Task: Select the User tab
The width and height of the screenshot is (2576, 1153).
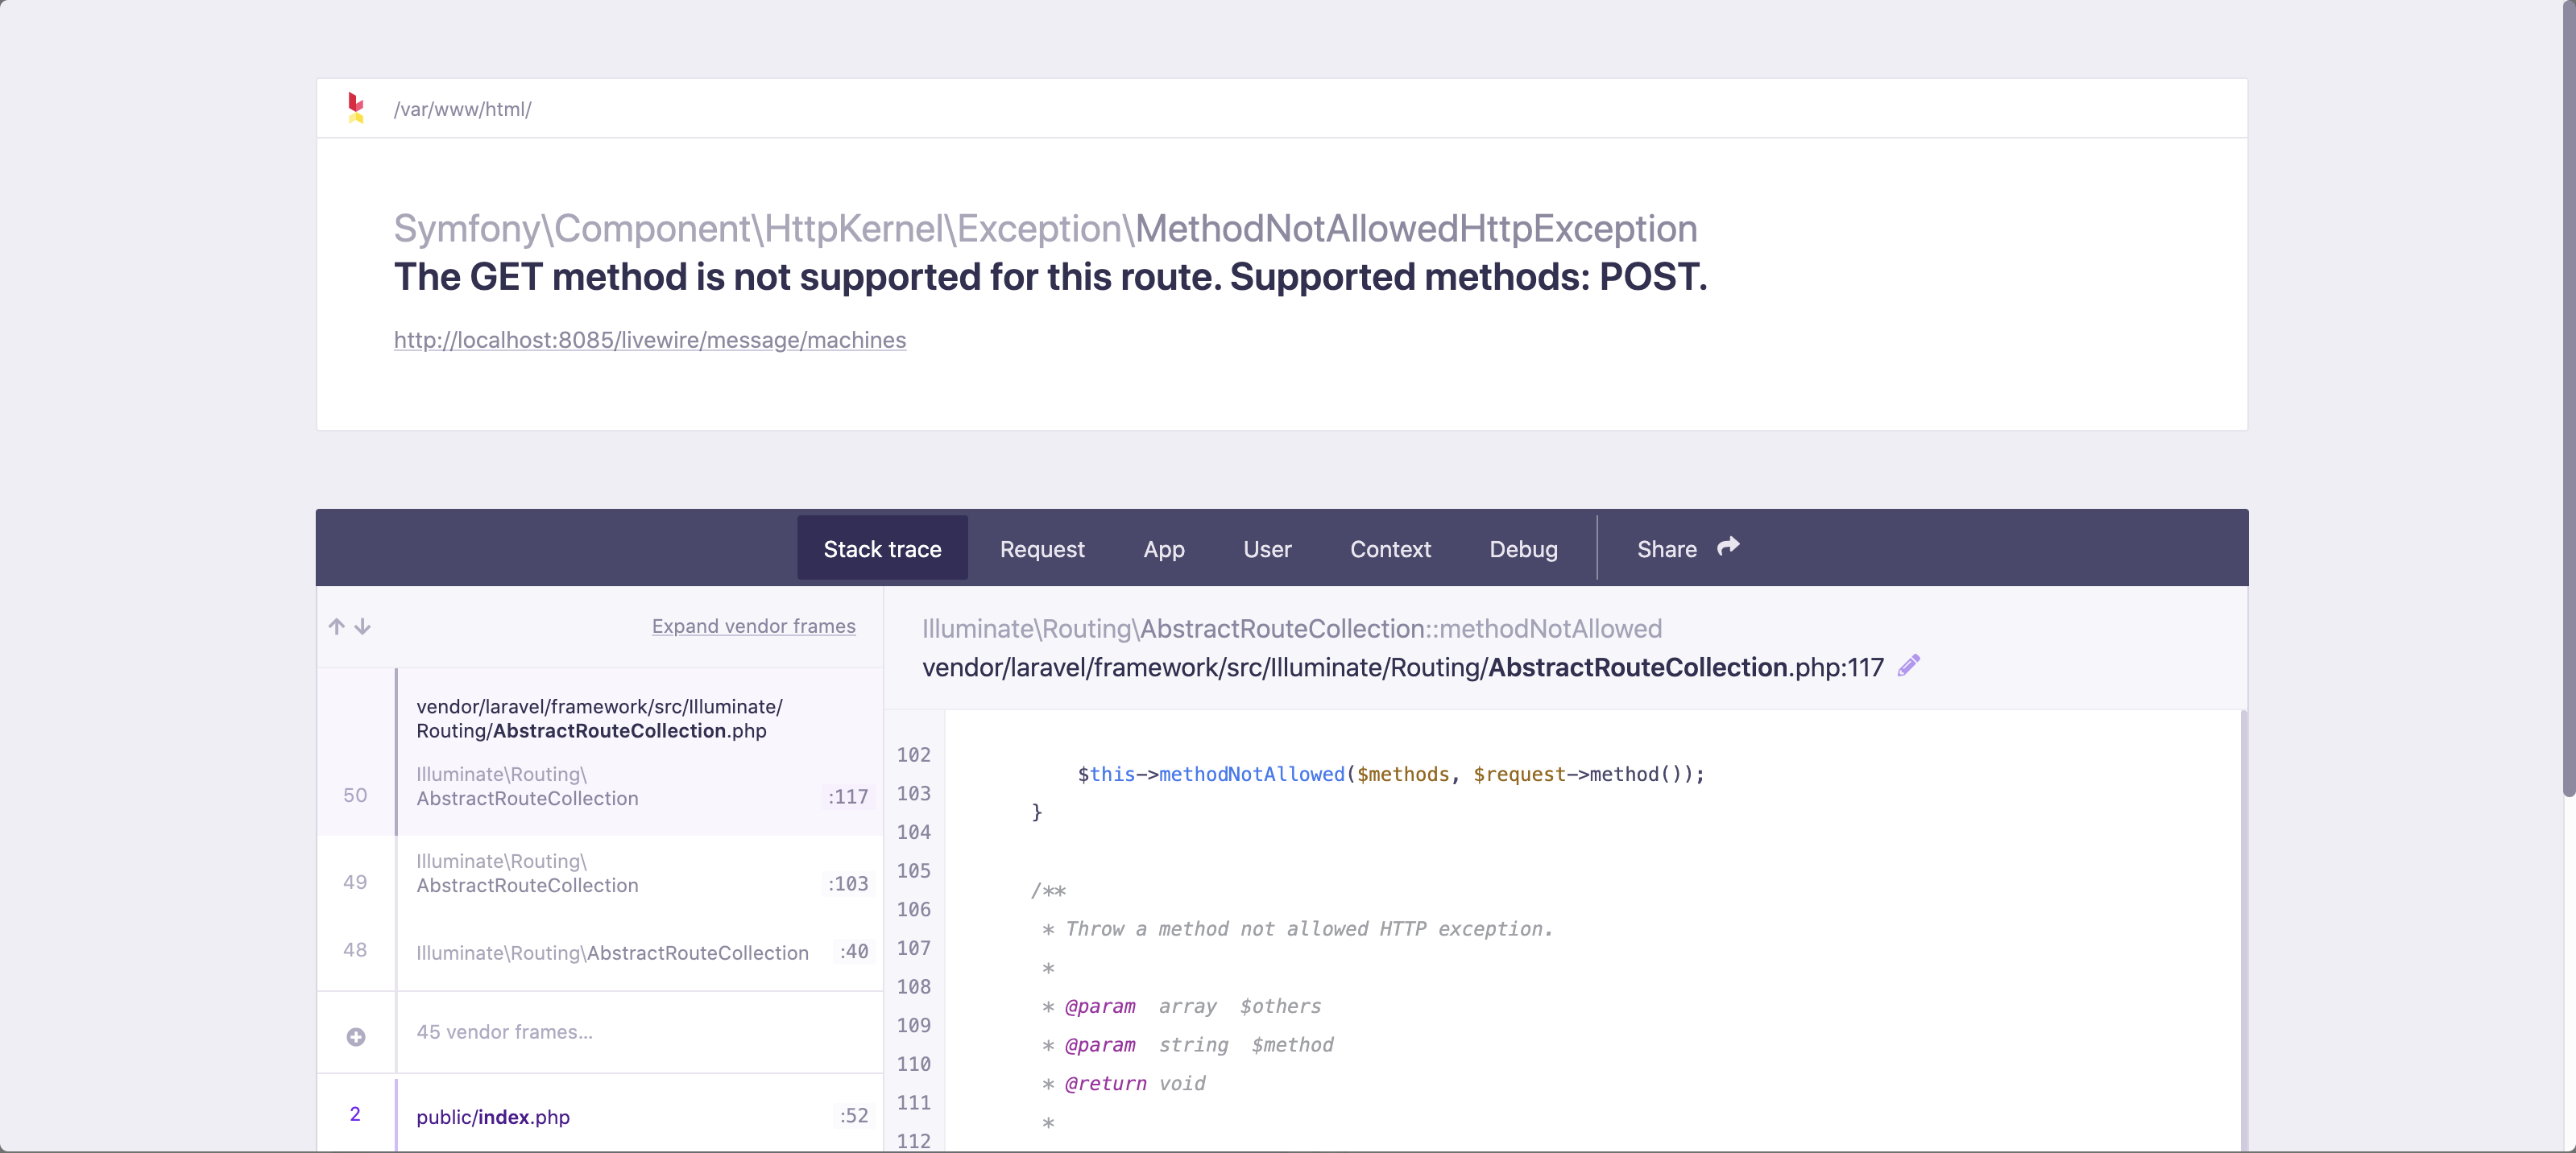Action: (1266, 549)
